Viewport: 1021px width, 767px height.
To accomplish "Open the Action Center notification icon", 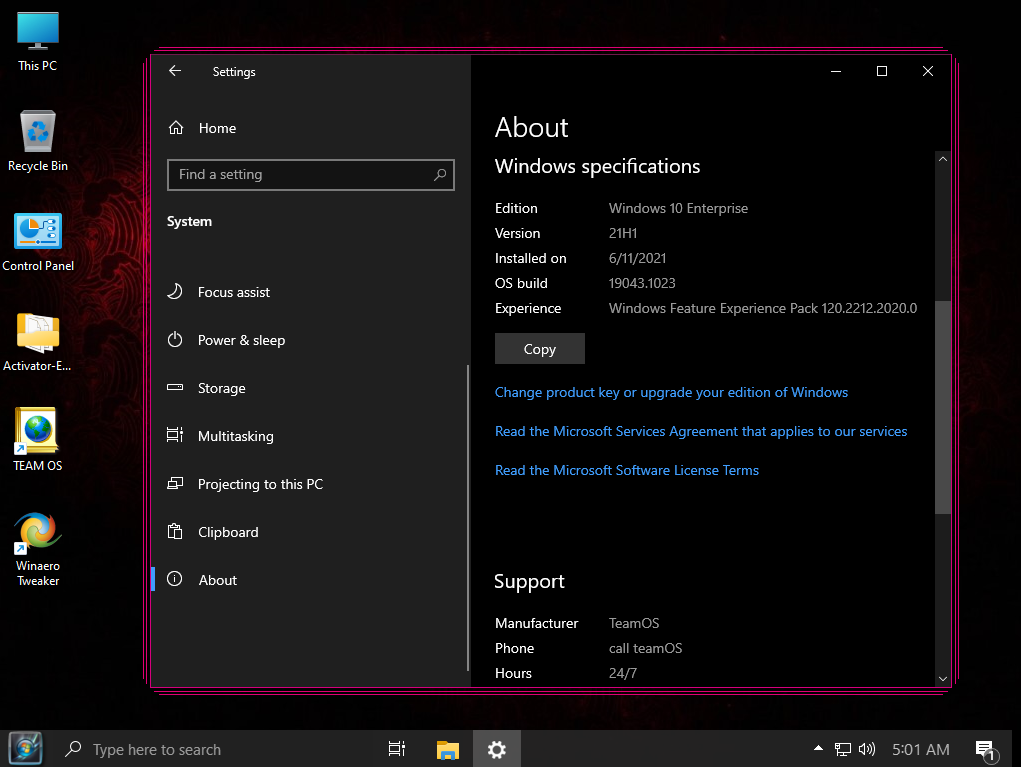I will coord(986,751).
